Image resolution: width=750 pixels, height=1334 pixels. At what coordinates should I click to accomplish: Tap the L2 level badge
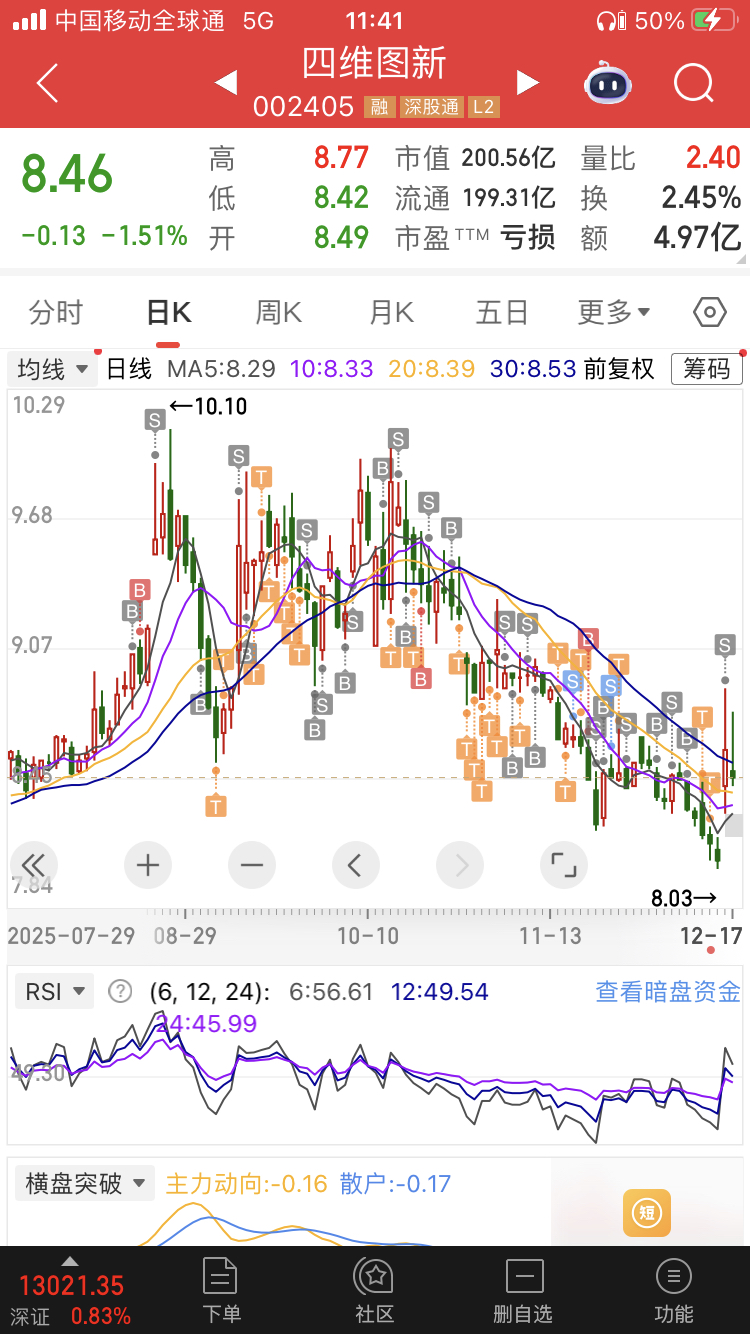pyautogui.click(x=484, y=107)
